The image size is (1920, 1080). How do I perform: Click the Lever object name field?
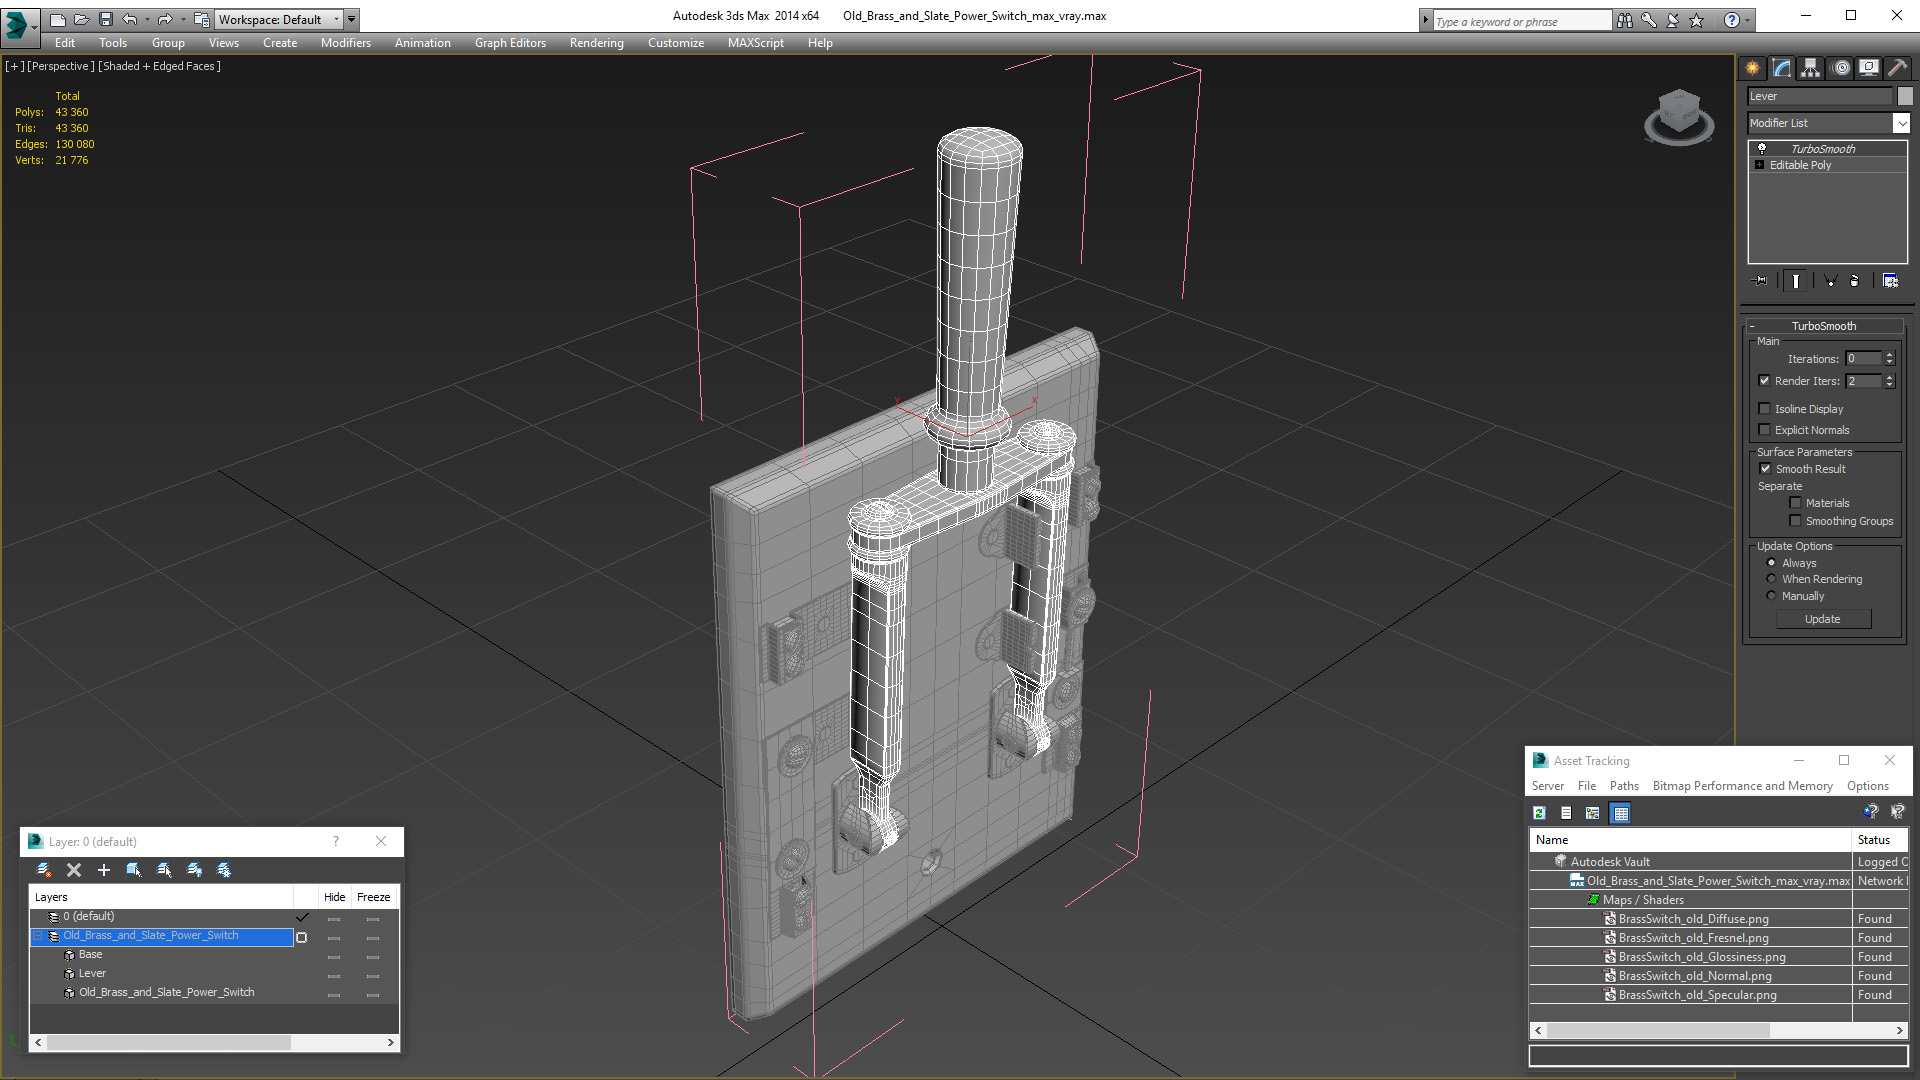point(1820,96)
